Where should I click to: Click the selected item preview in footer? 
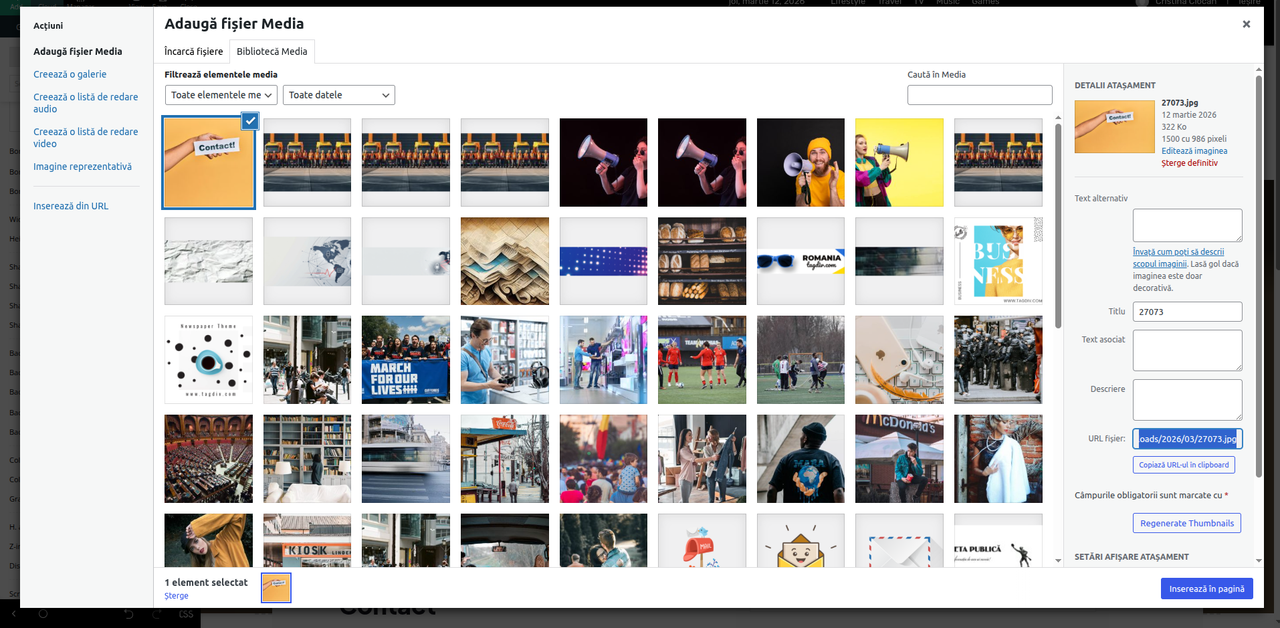[276, 588]
